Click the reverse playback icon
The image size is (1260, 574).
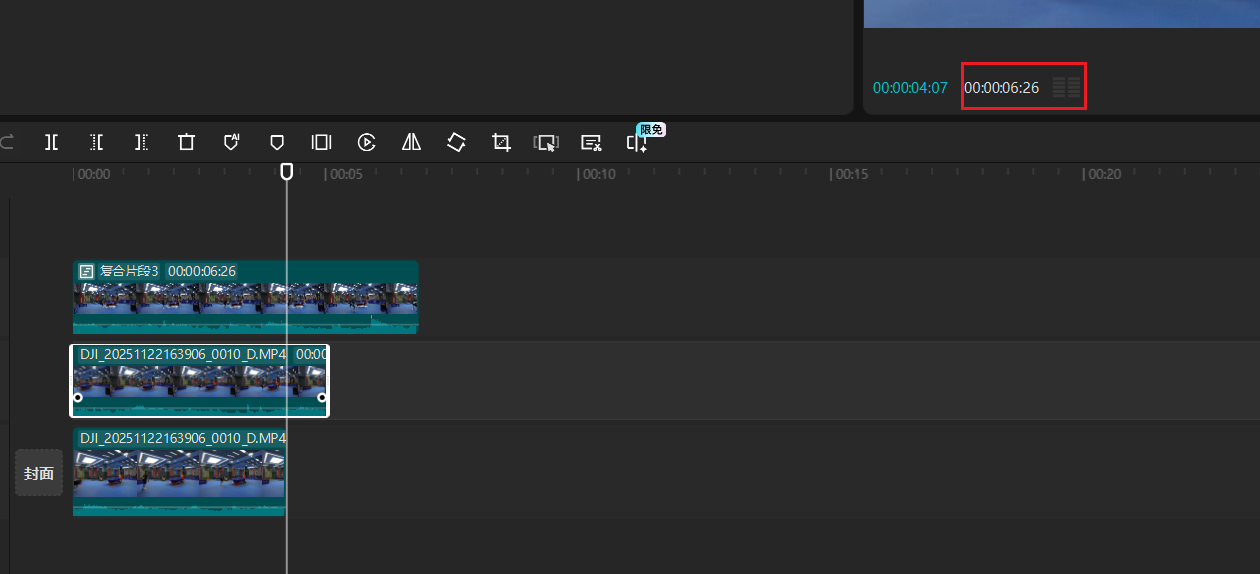coord(366,142)
